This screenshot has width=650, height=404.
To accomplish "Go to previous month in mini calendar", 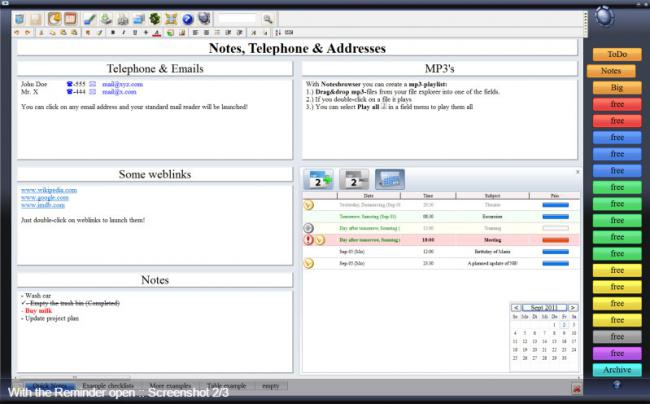I will [x=516, y=307].
